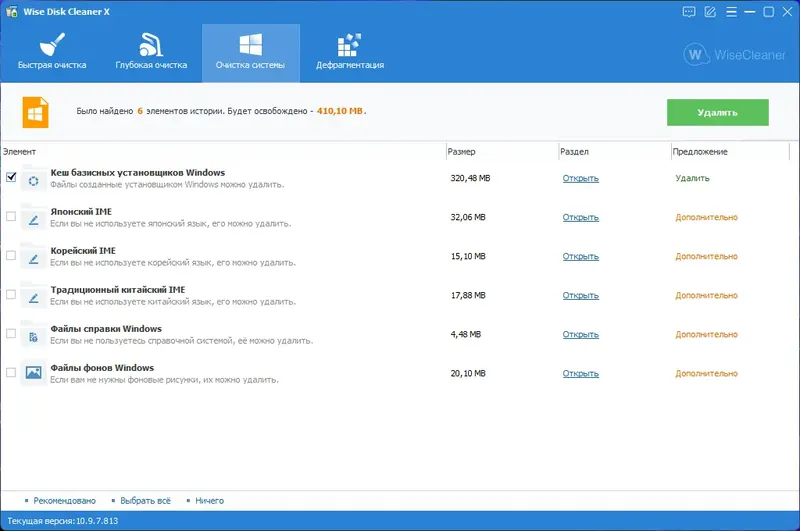Open the Быстрая очистка tab
Image resolution: width=800 pixels, height=531 pixels.
52,53
